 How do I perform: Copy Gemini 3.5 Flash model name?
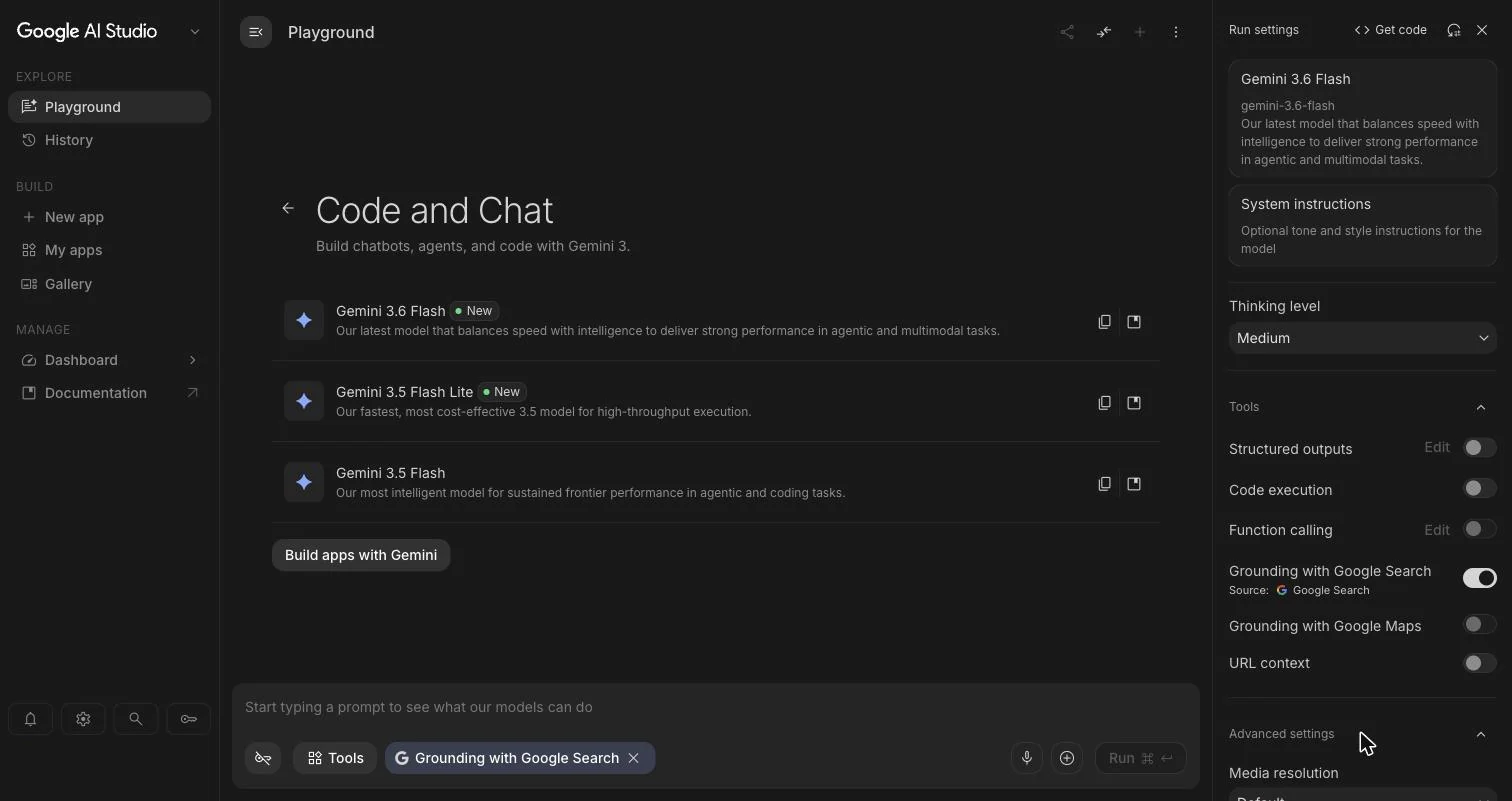coord(1104,484)
